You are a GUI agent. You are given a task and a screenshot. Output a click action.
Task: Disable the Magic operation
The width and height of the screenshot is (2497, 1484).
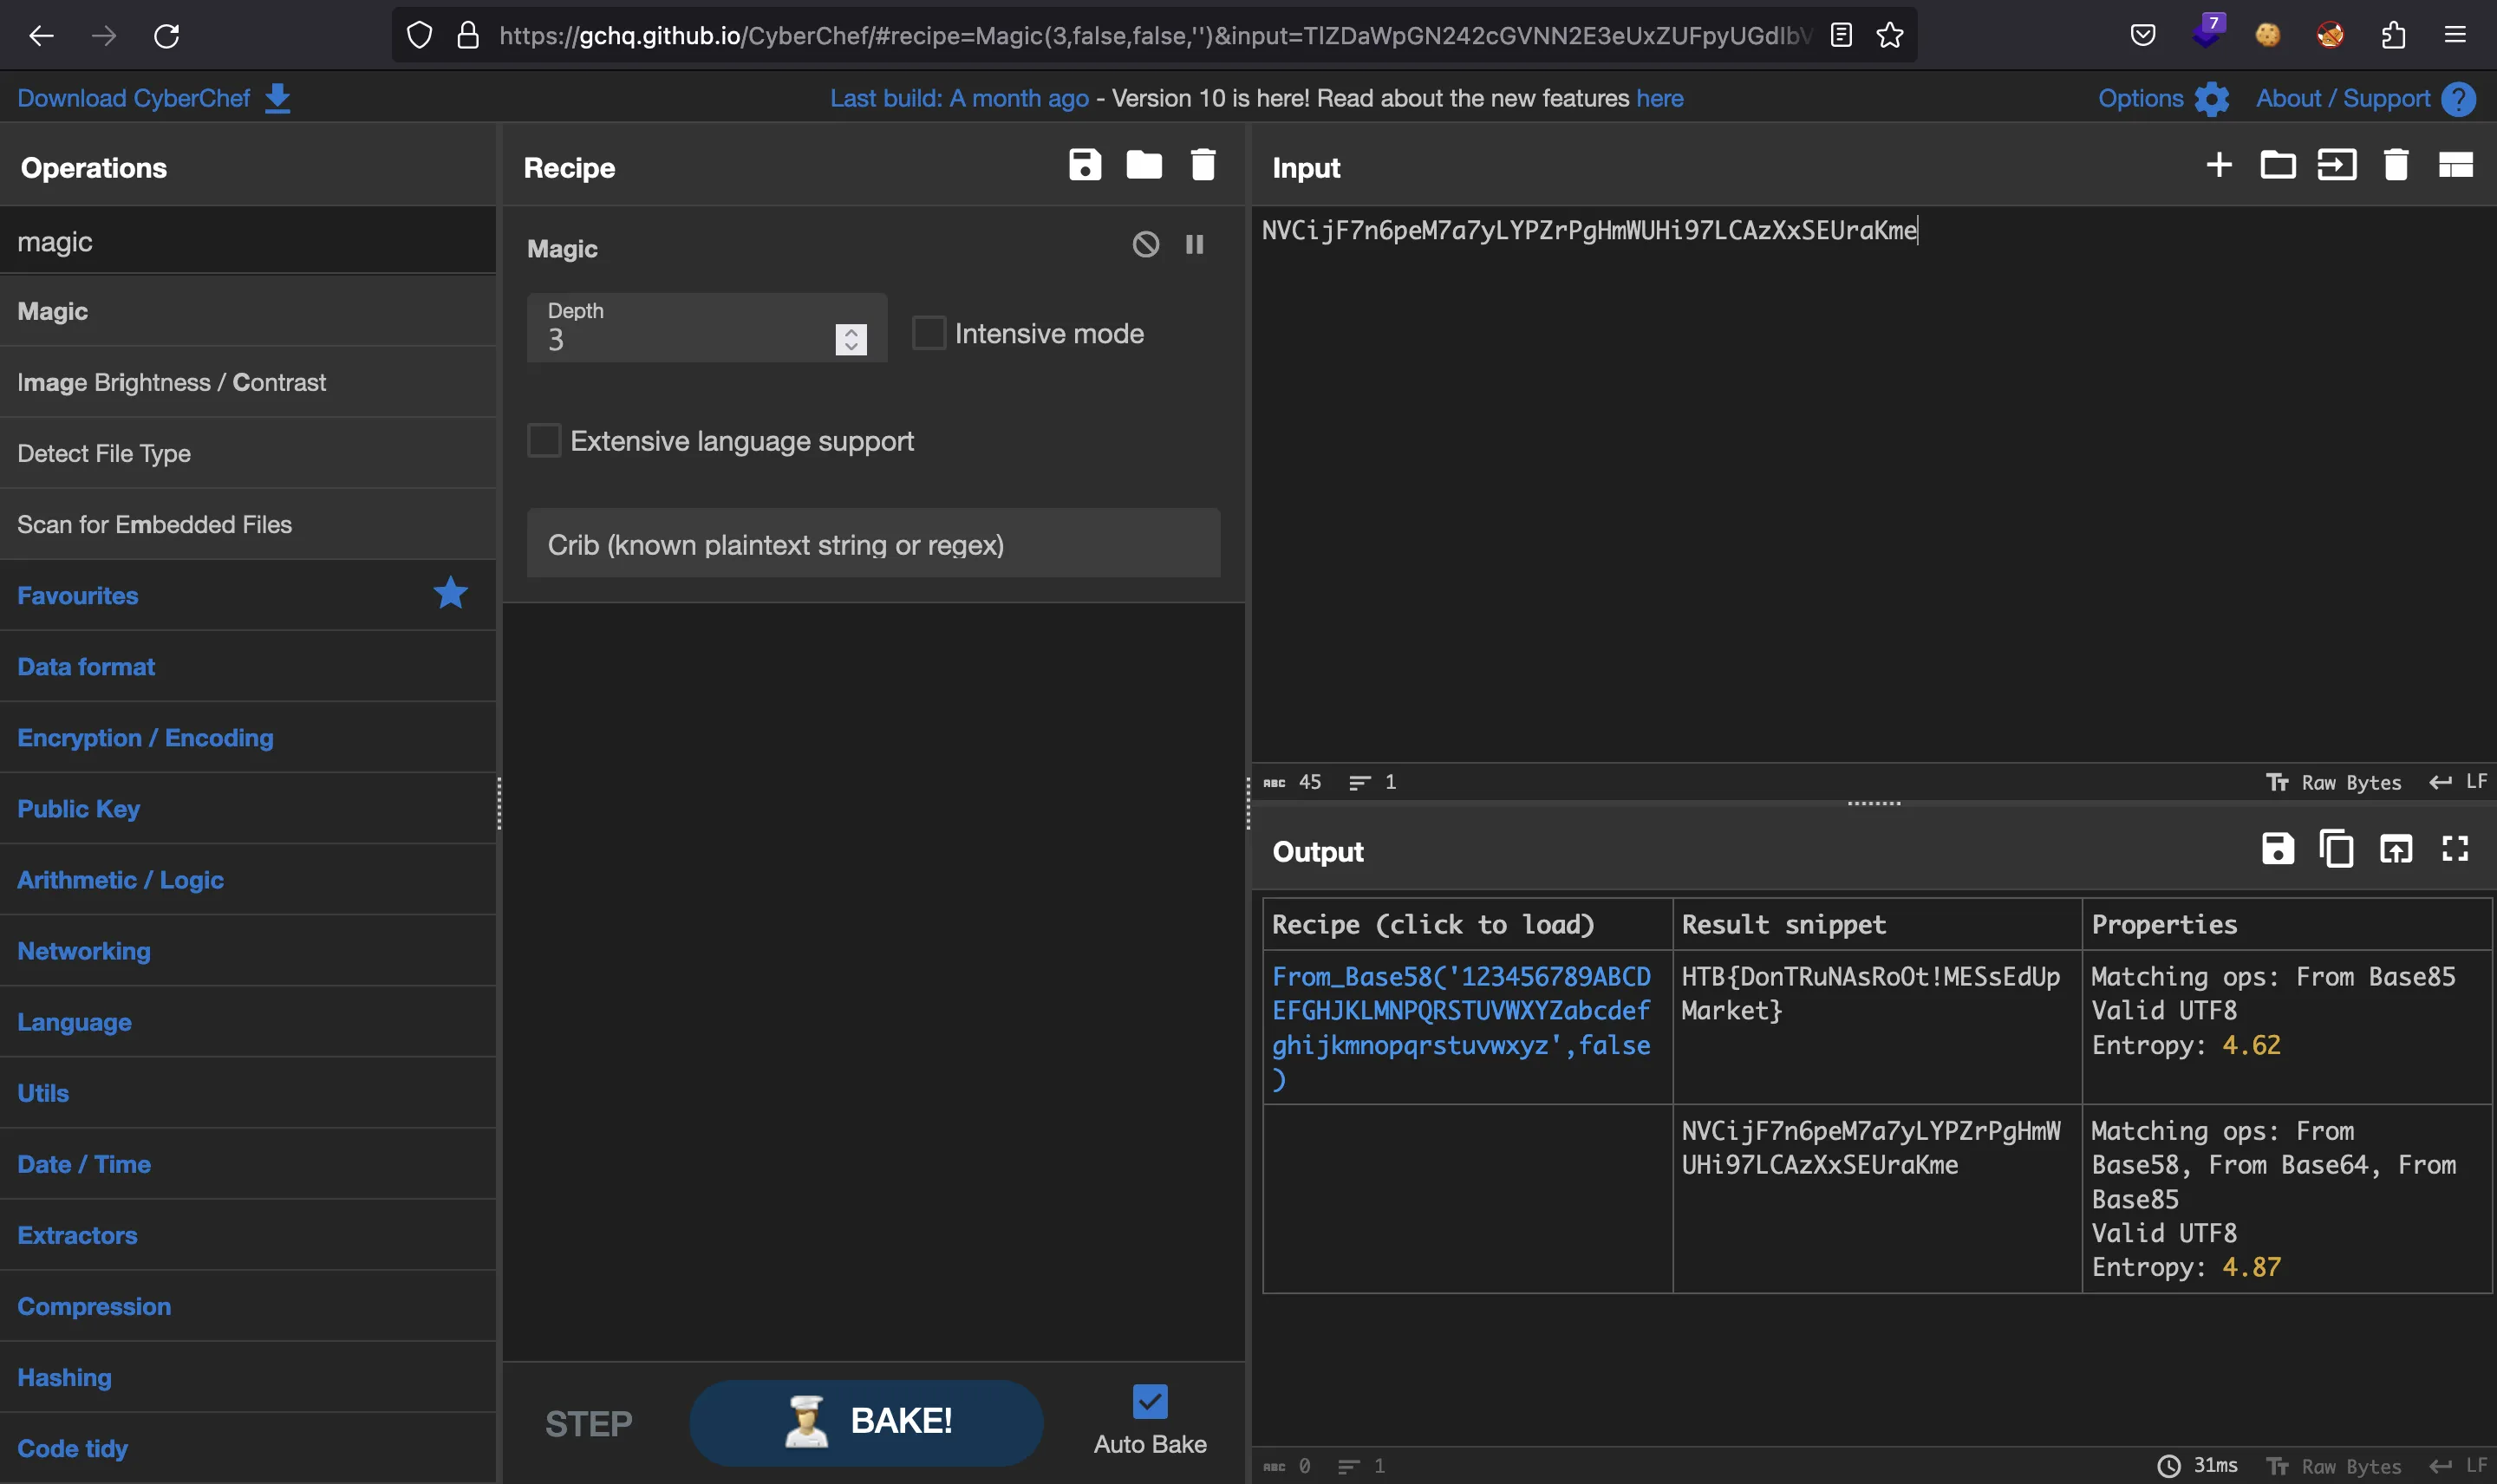[1145, 245]
